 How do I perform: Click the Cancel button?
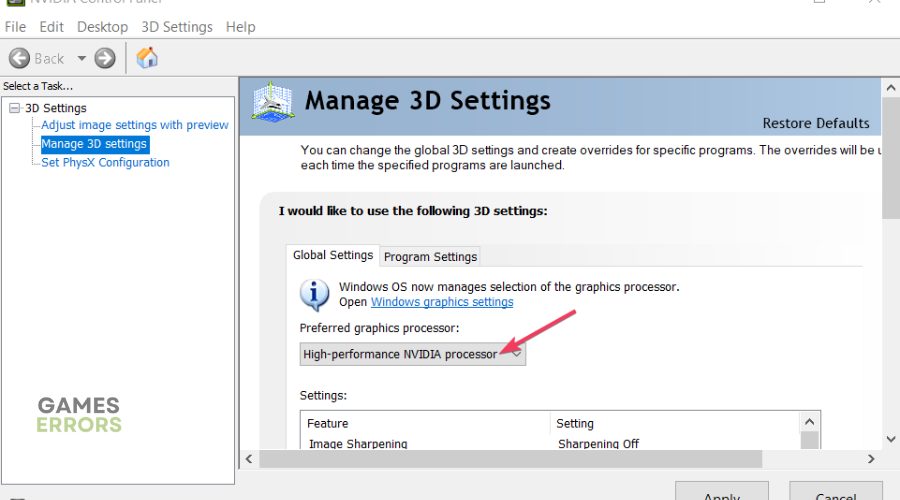coord(836,491)
